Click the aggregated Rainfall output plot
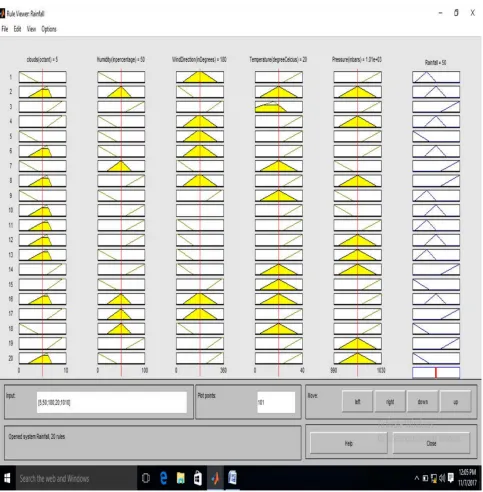 click(436, 373)
